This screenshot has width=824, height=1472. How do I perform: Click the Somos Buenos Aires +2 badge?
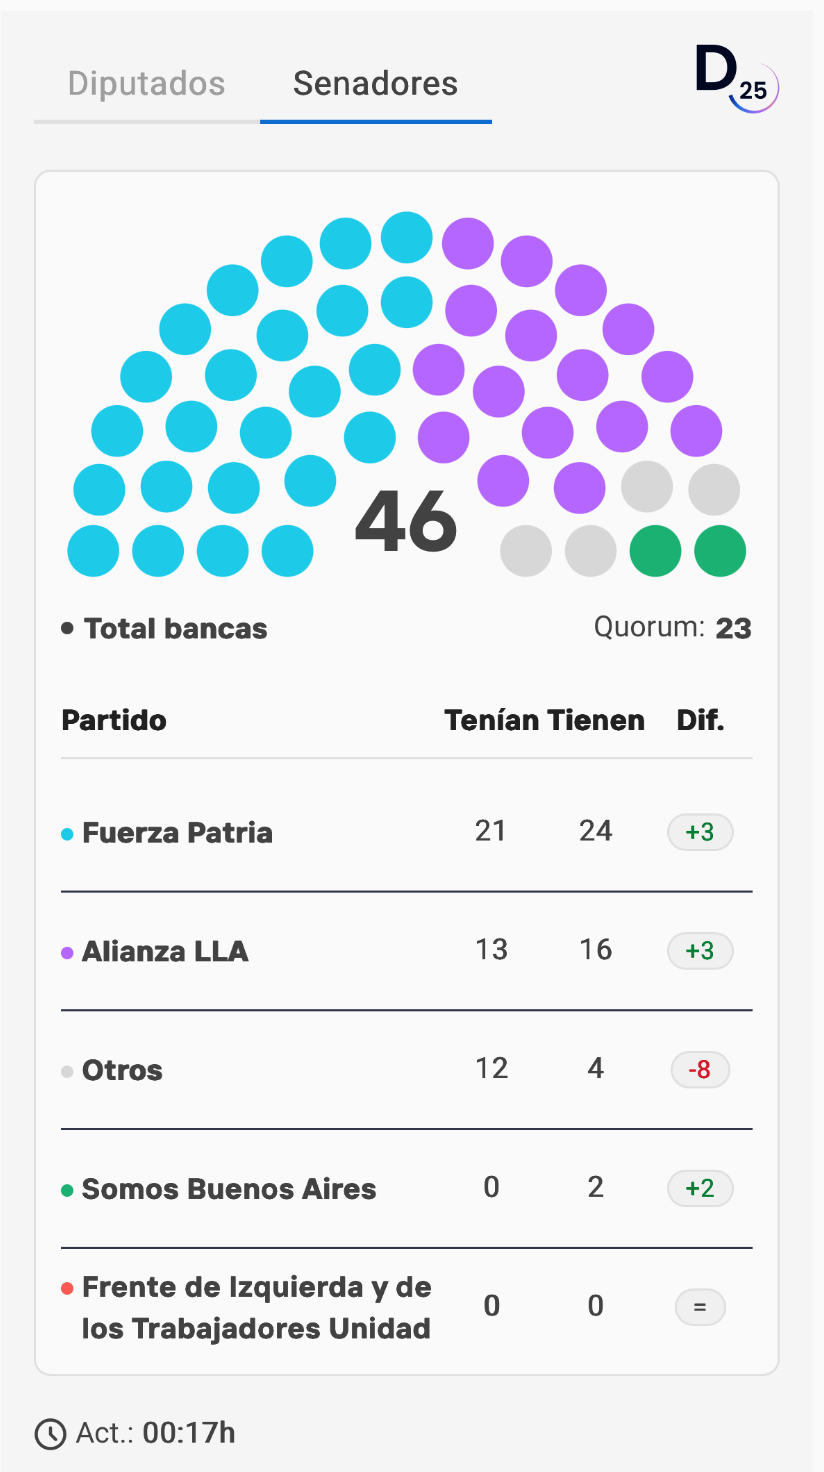(700, 1189)
